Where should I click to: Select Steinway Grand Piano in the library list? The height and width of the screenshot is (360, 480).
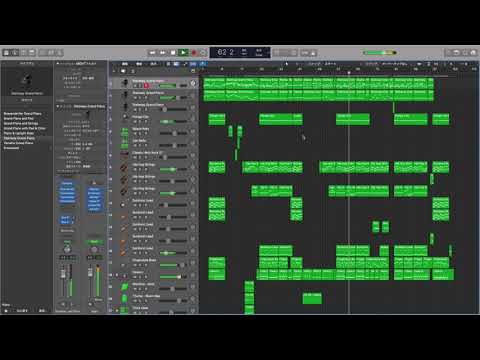(19, 138)
